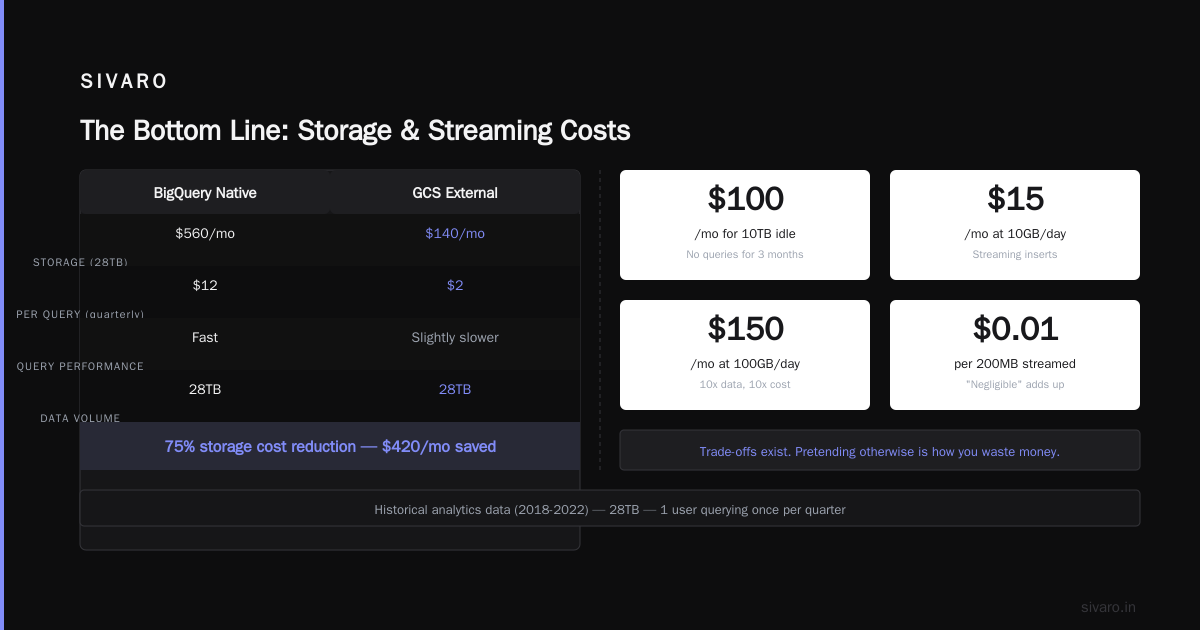Click the $560/mo BigQuery storage cell

[x=205, y=233]
